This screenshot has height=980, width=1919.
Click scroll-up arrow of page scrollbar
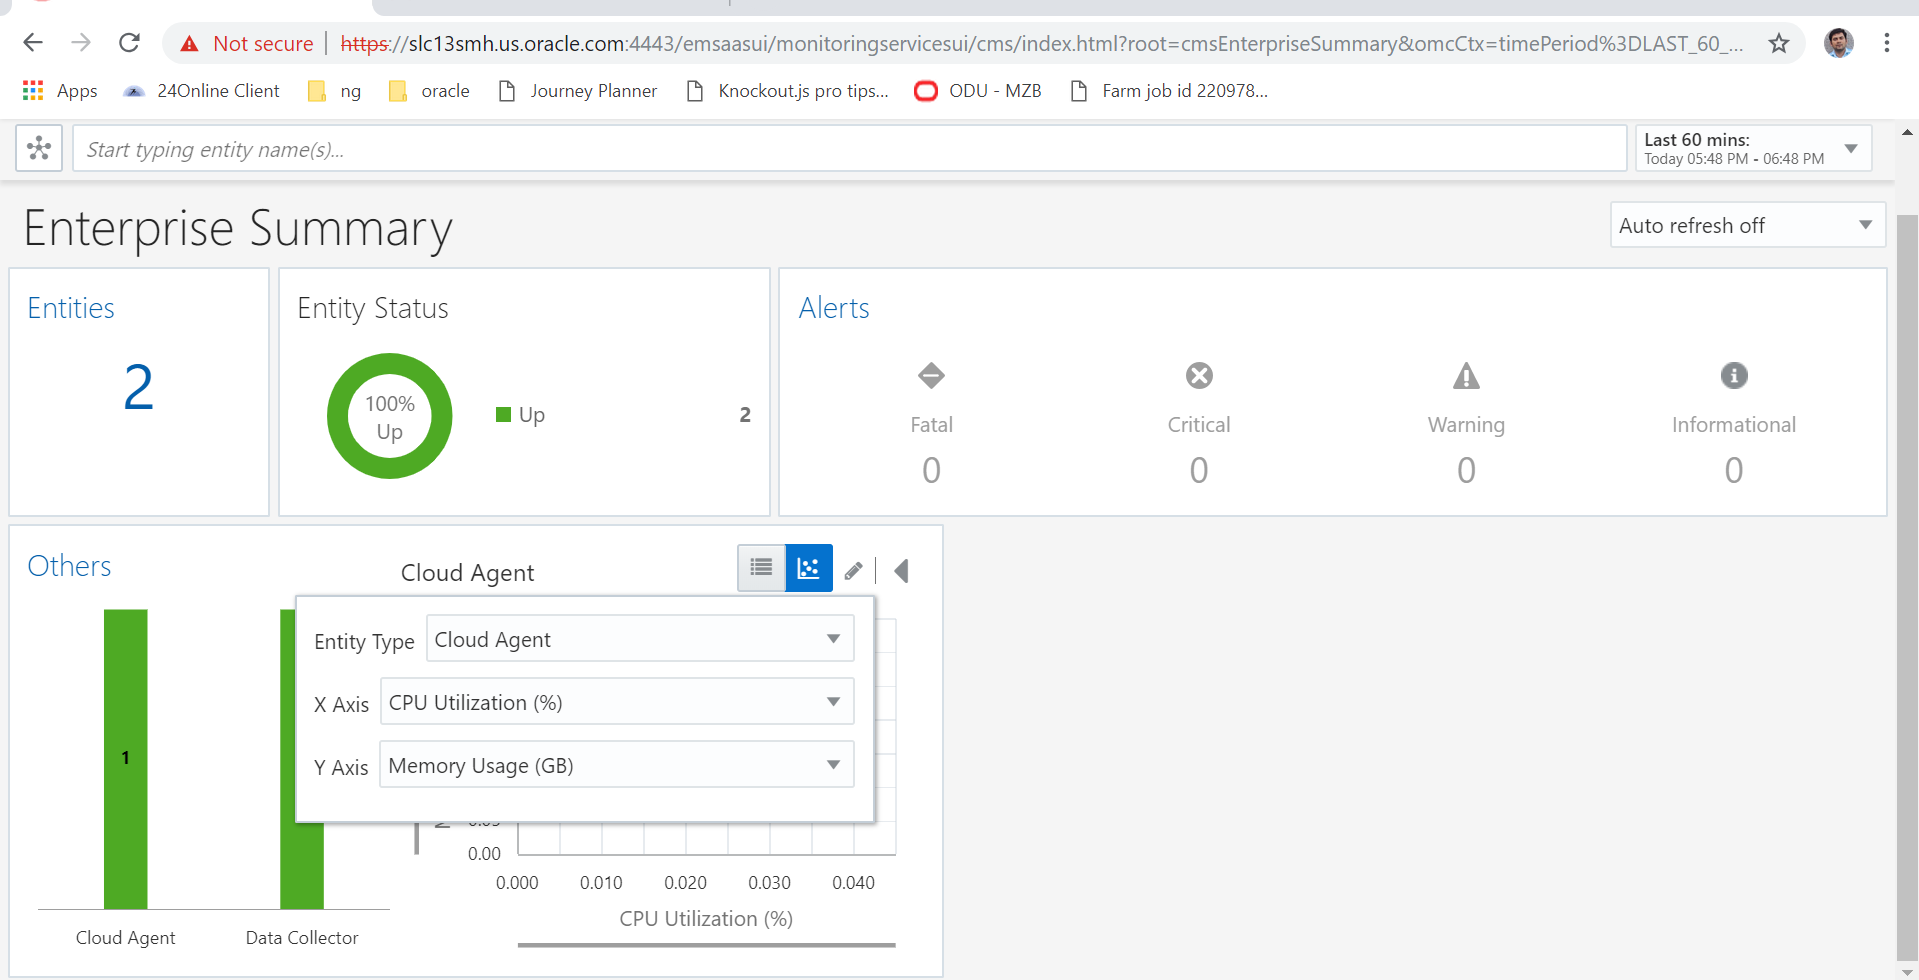1907,133
